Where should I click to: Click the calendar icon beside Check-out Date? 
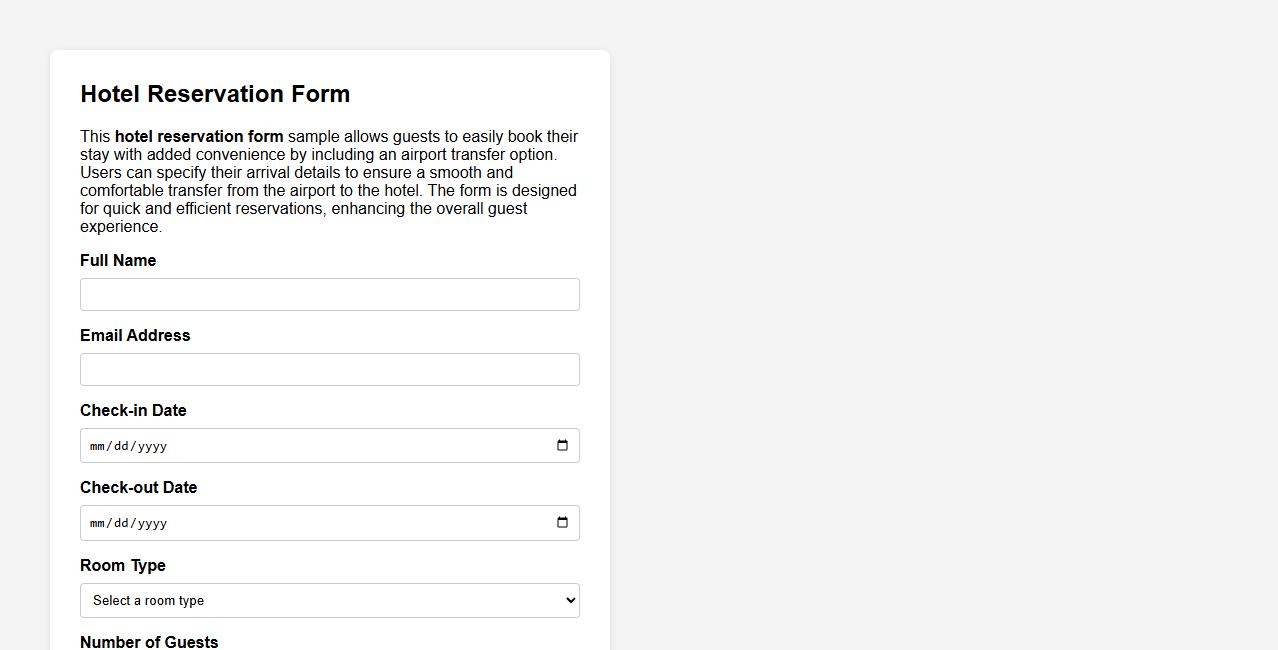[562, 522]
